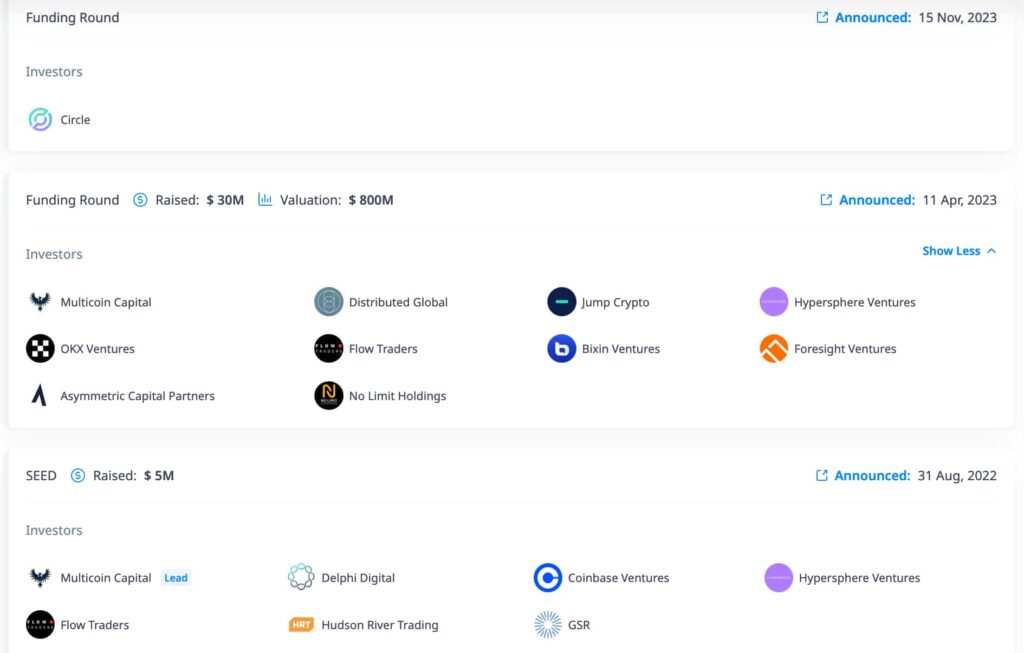Open the Announced link dated 11 Apr, 2023
Image resolution: width=1024 pixels, height=653 pixels.
(x=877, y=200)
